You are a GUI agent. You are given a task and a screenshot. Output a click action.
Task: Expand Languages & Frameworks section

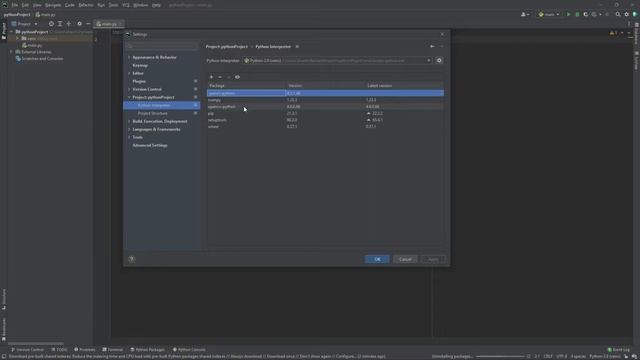(x=129, y=129)
